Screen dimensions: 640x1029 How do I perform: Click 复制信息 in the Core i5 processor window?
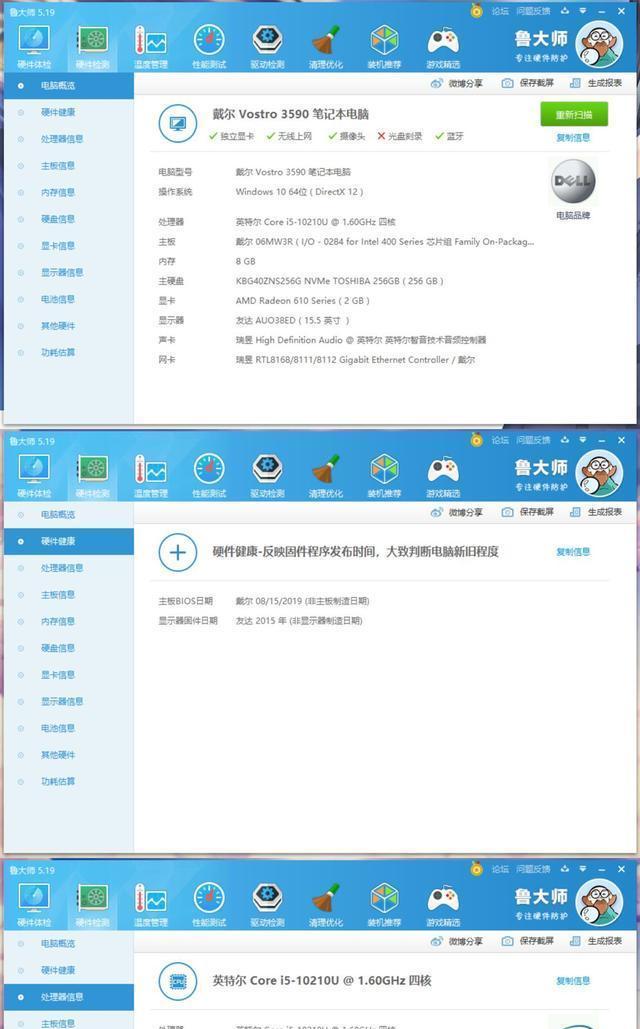tap(573, 981)
